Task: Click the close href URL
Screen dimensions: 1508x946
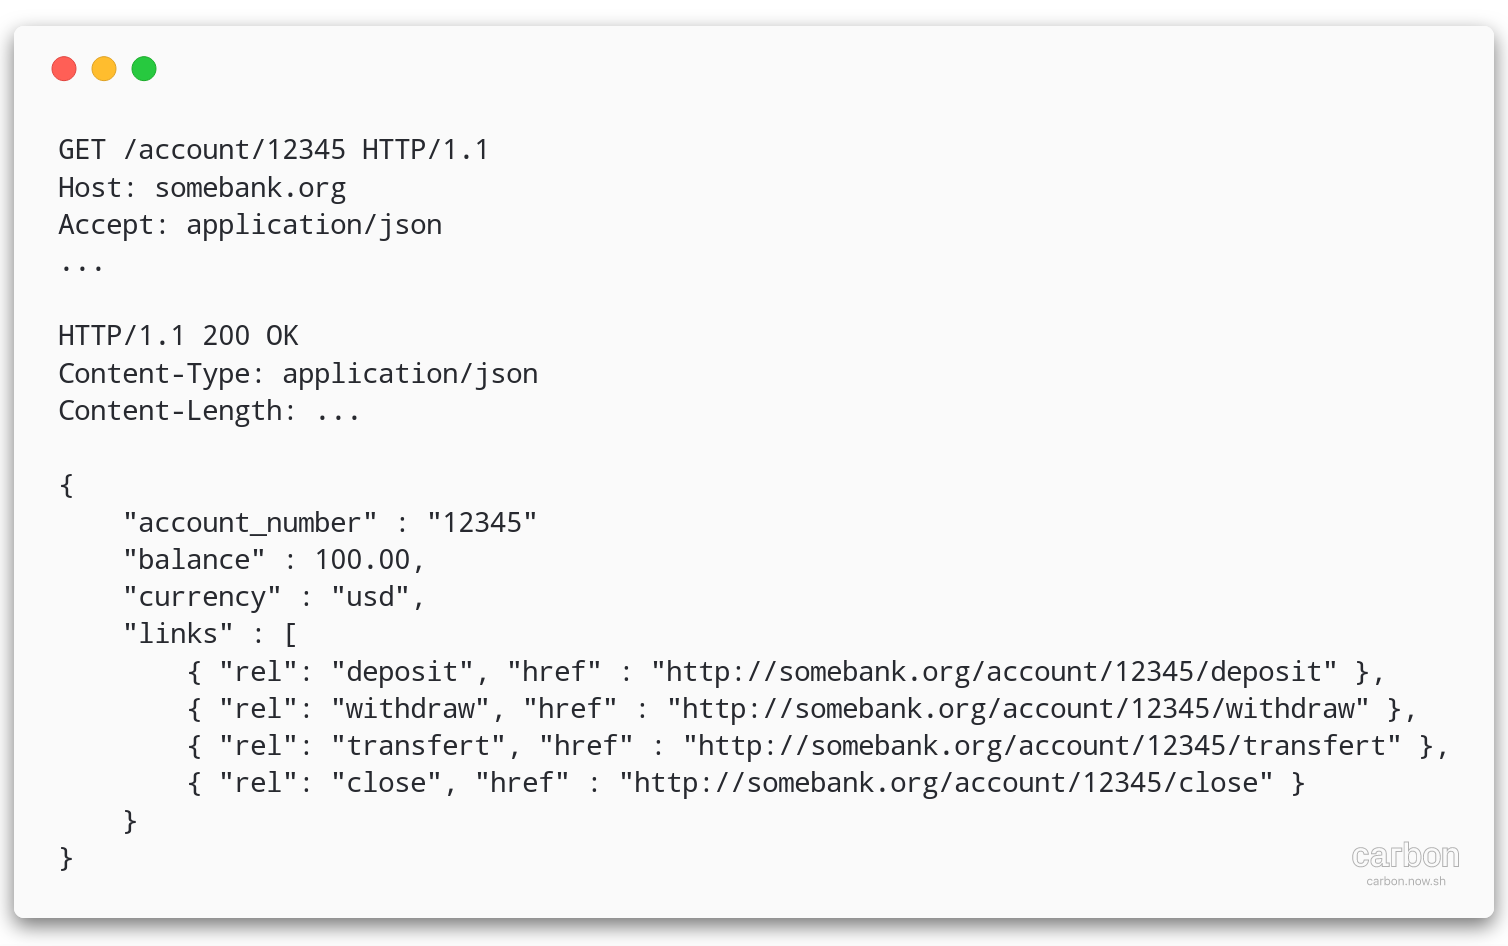Action: coord(946,783)
